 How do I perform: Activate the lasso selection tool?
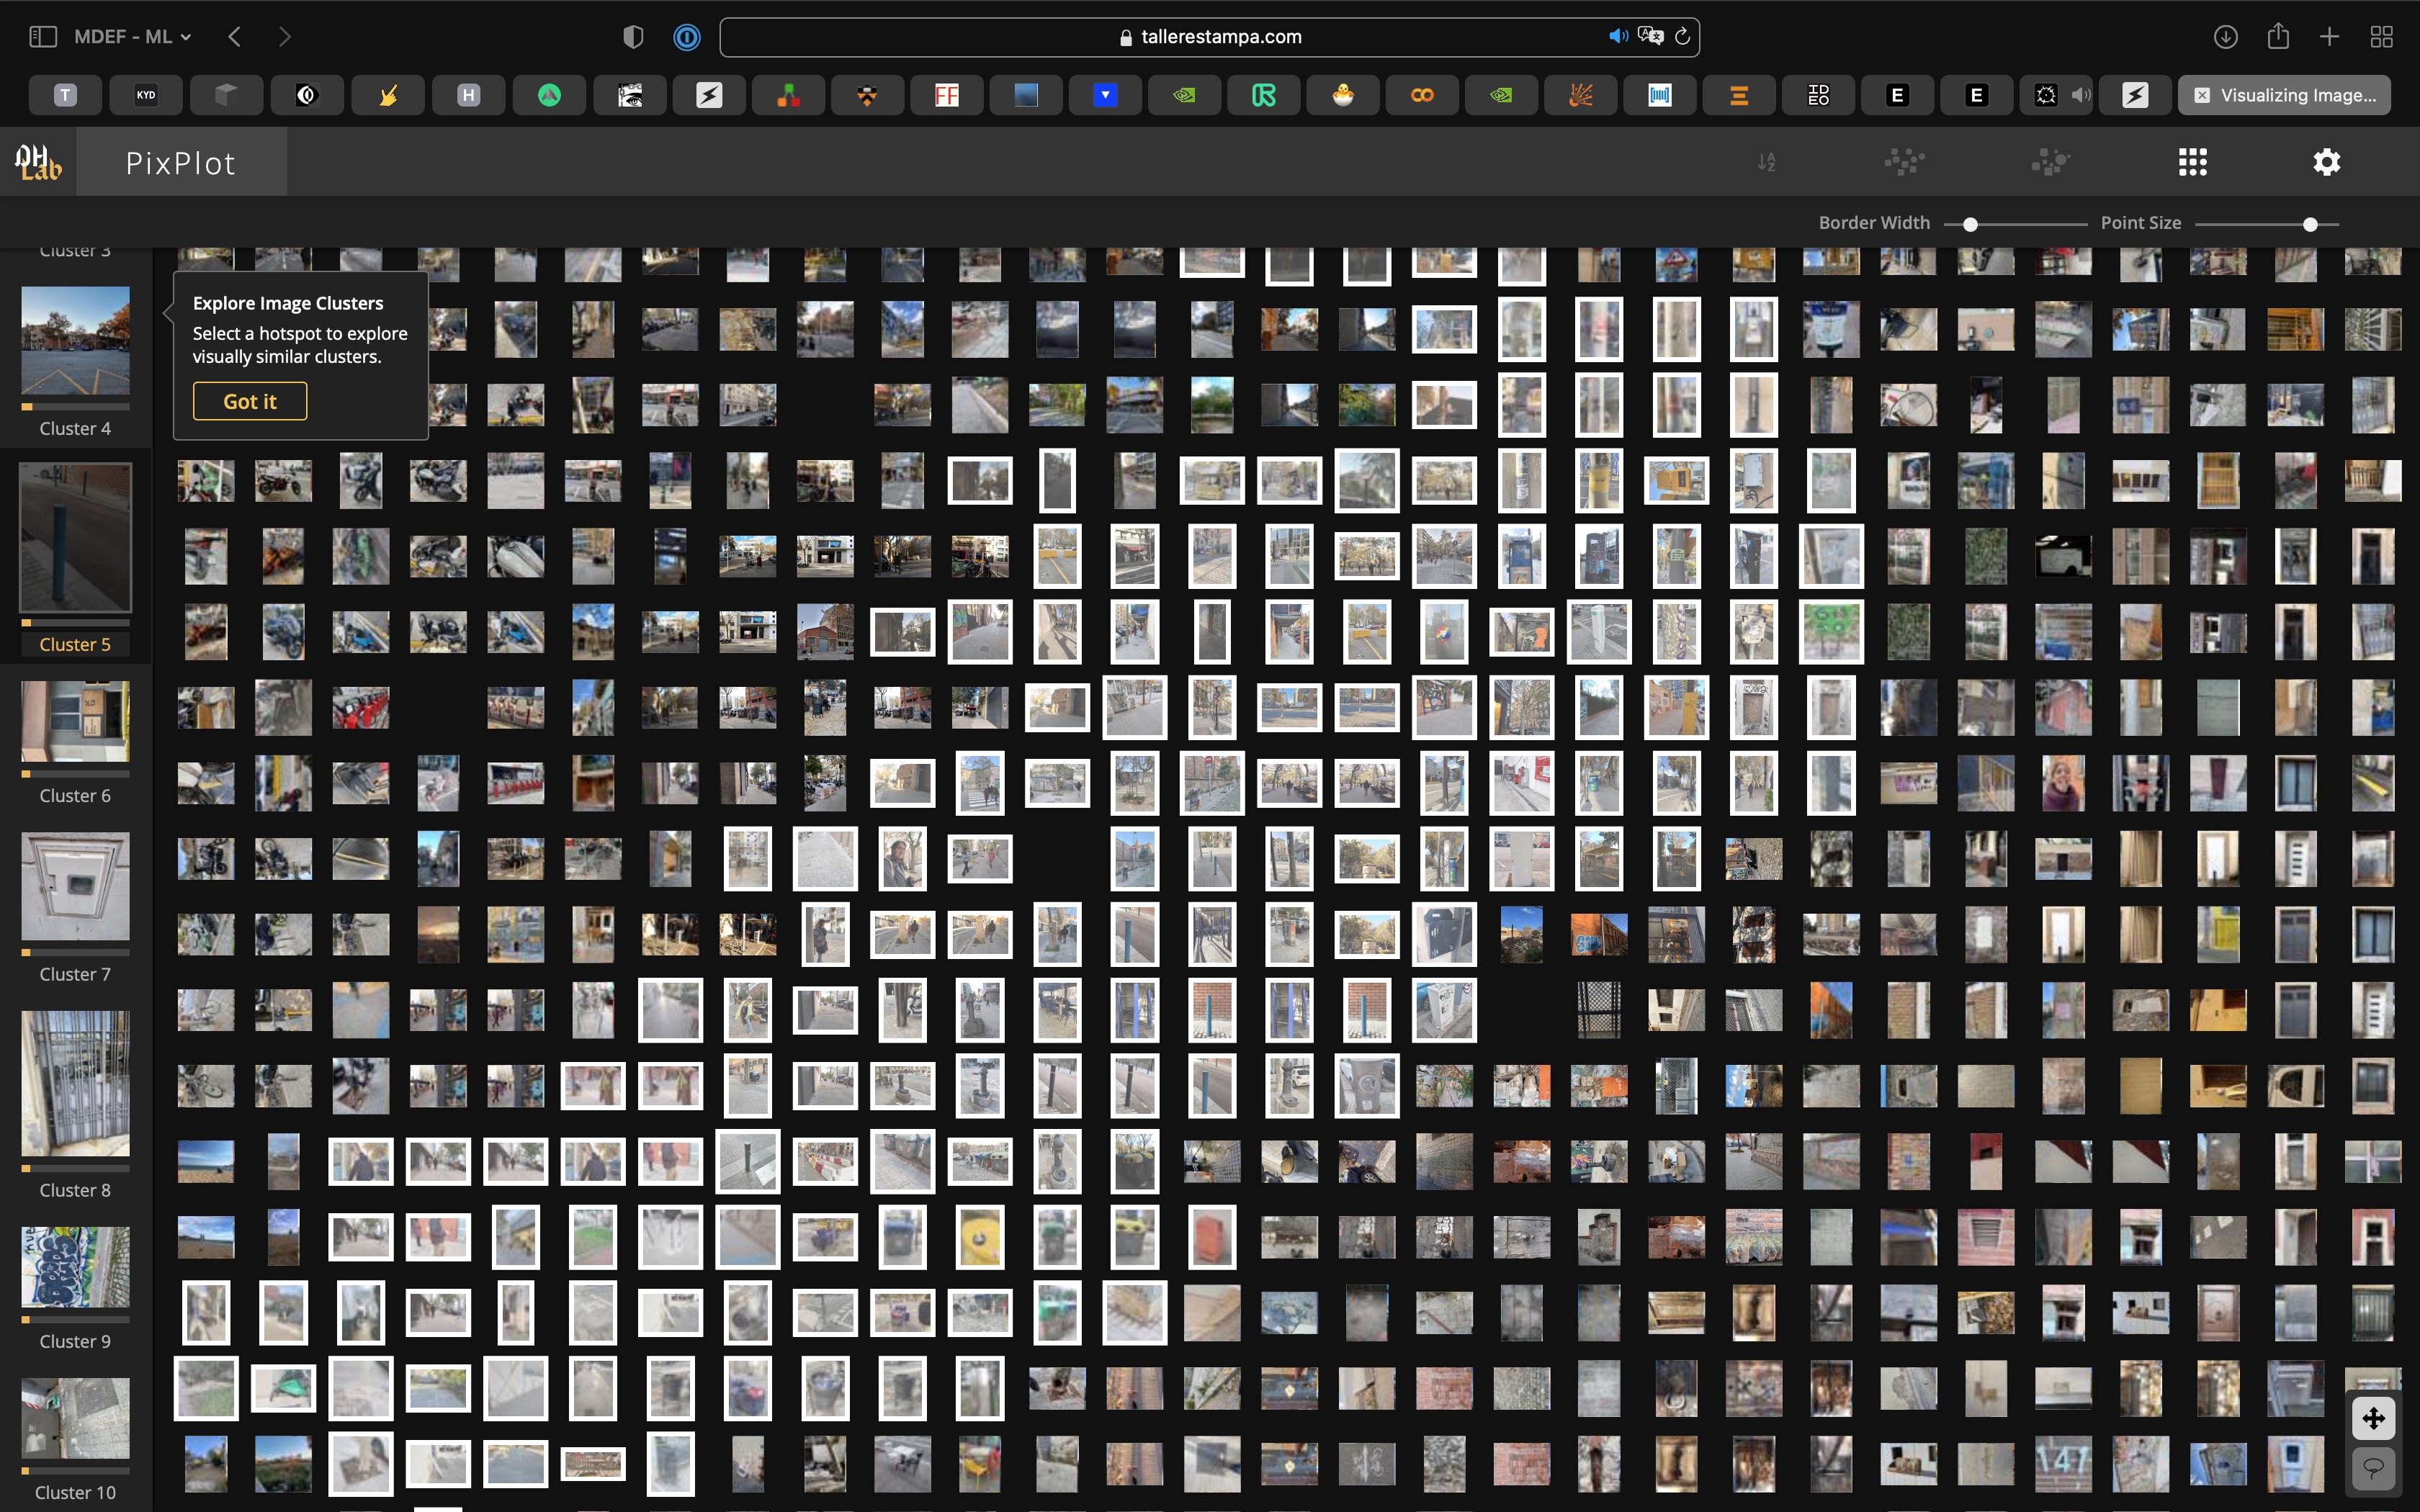(2373, 1467)
